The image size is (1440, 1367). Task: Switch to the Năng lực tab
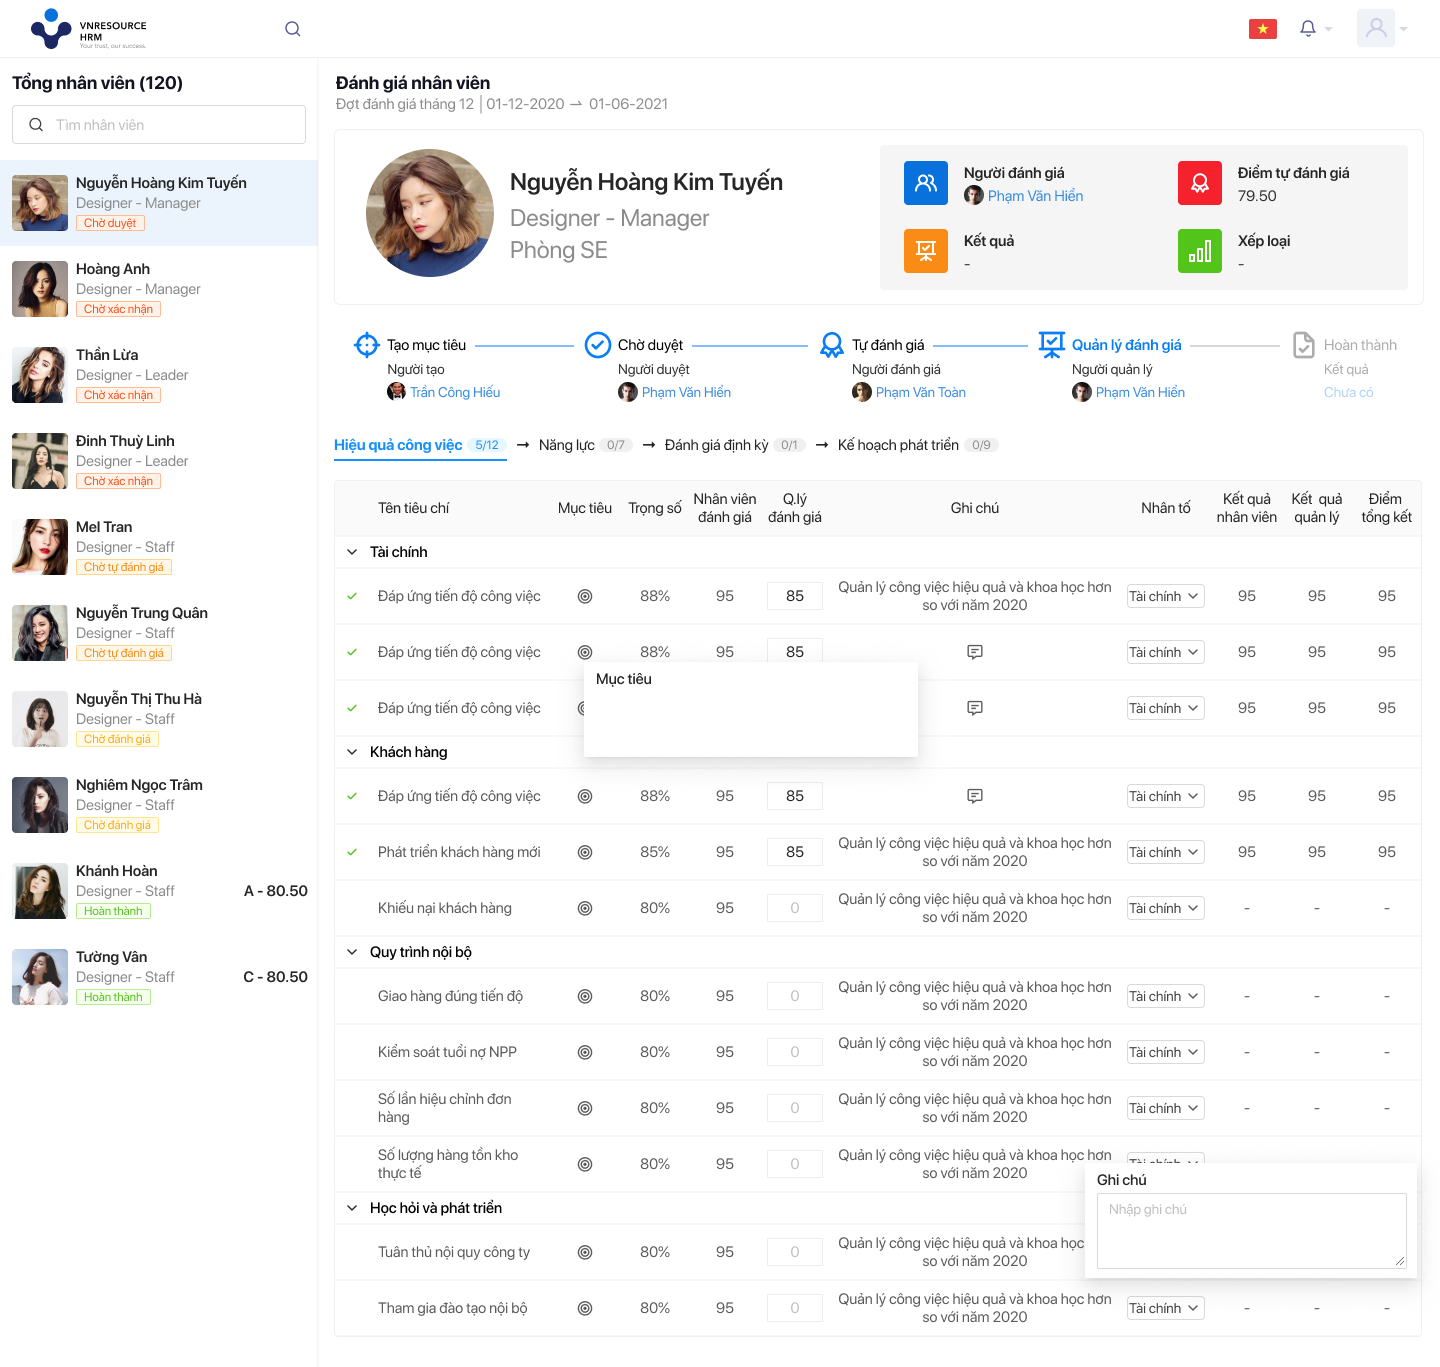(567, 445)
